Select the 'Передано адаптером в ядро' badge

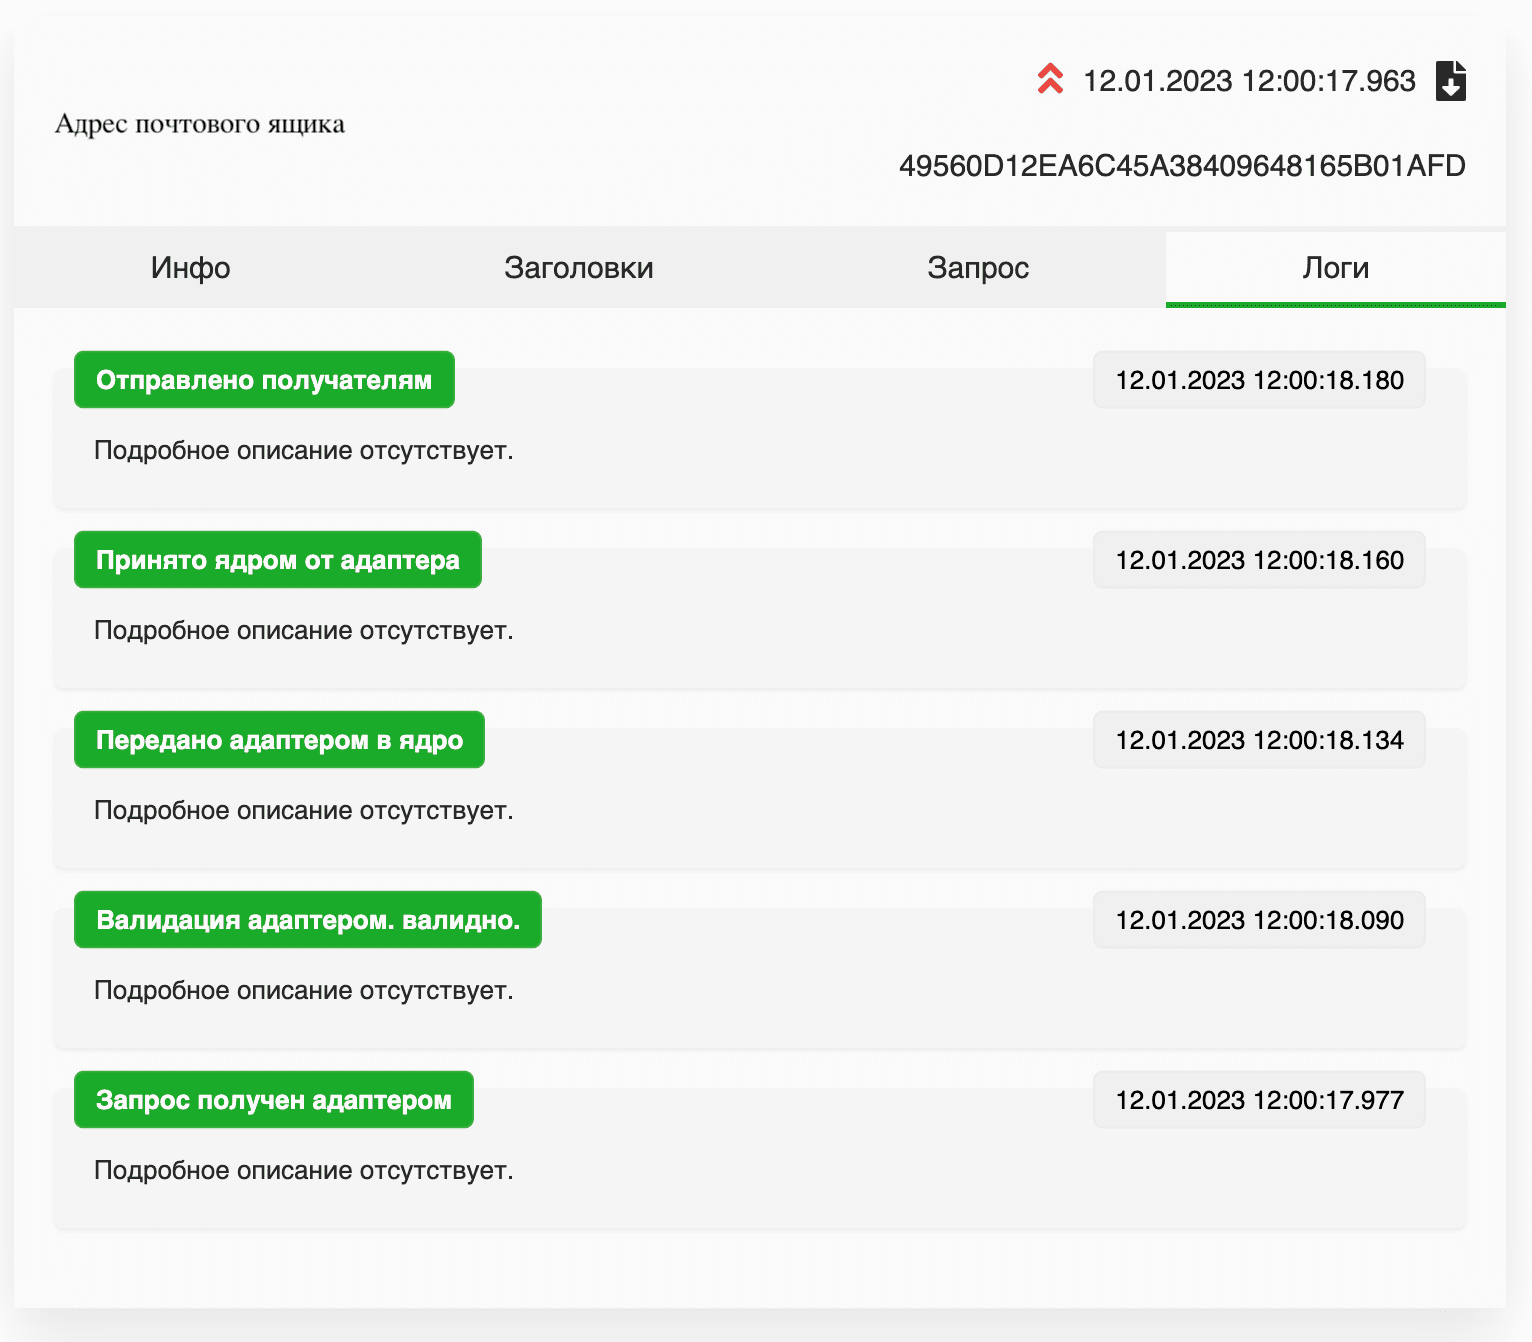(x=279, y=740)
